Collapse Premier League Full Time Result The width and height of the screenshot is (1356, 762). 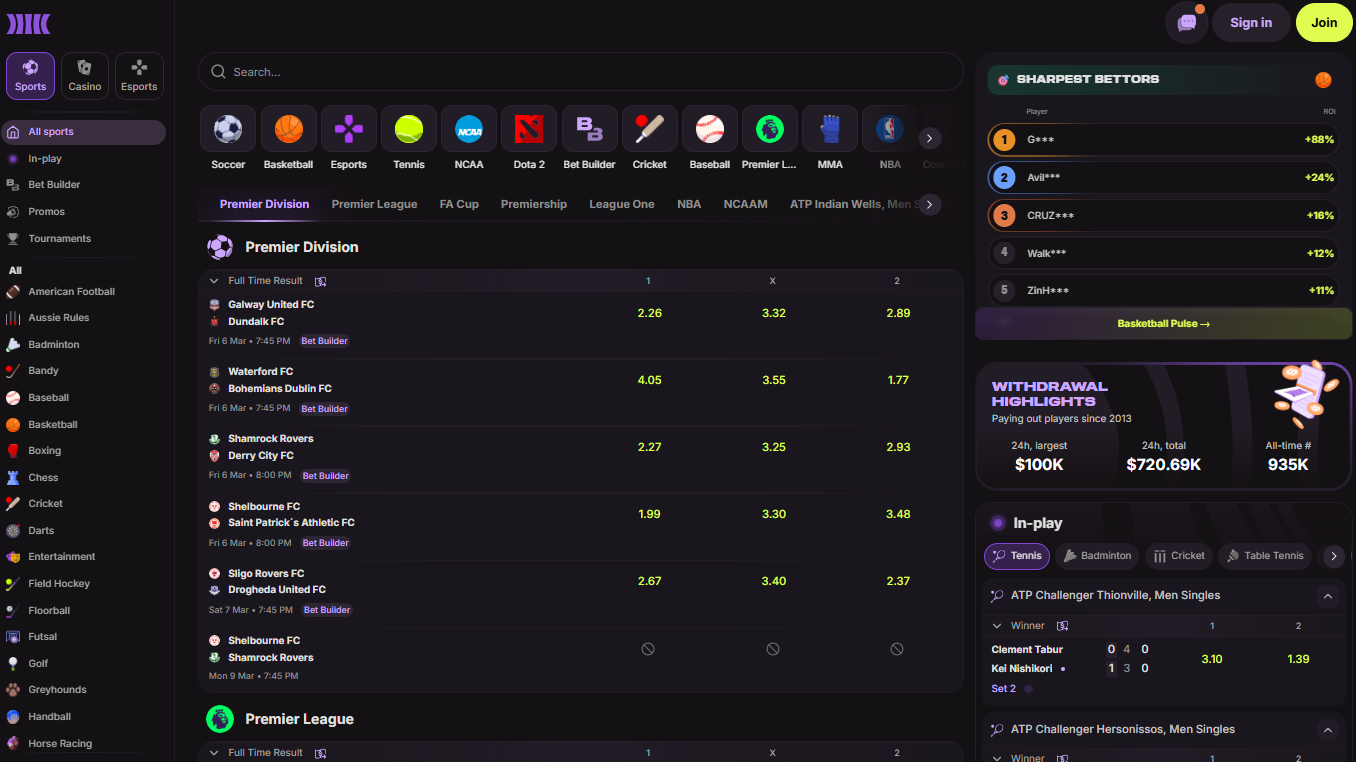214,753
